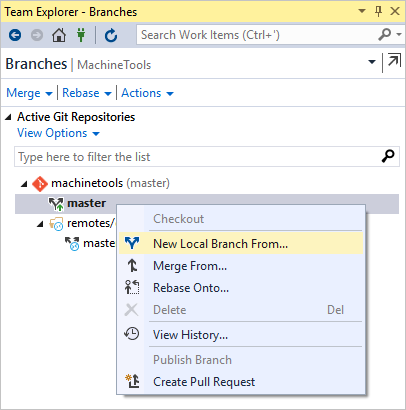Click the Branches page title
This screenshot has height=410, width=406.
tap(36, 64)
